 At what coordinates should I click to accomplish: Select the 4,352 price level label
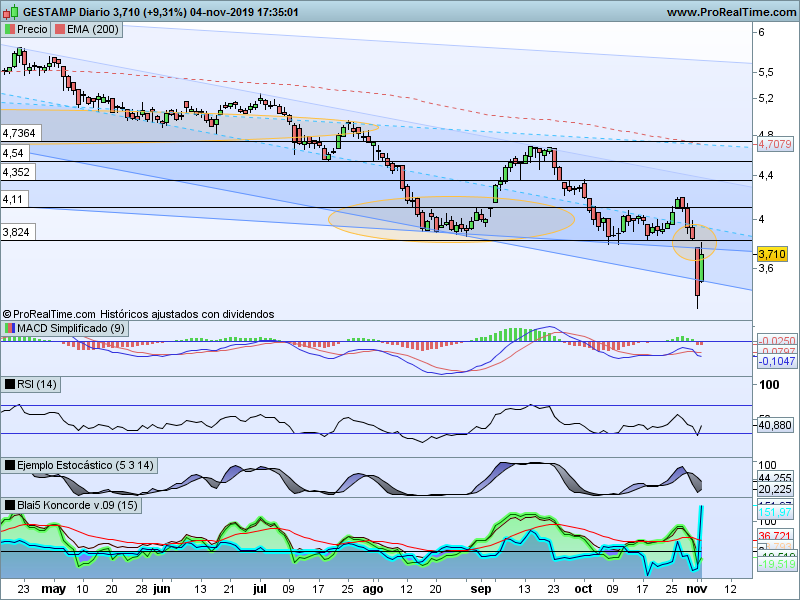[17, 172]
